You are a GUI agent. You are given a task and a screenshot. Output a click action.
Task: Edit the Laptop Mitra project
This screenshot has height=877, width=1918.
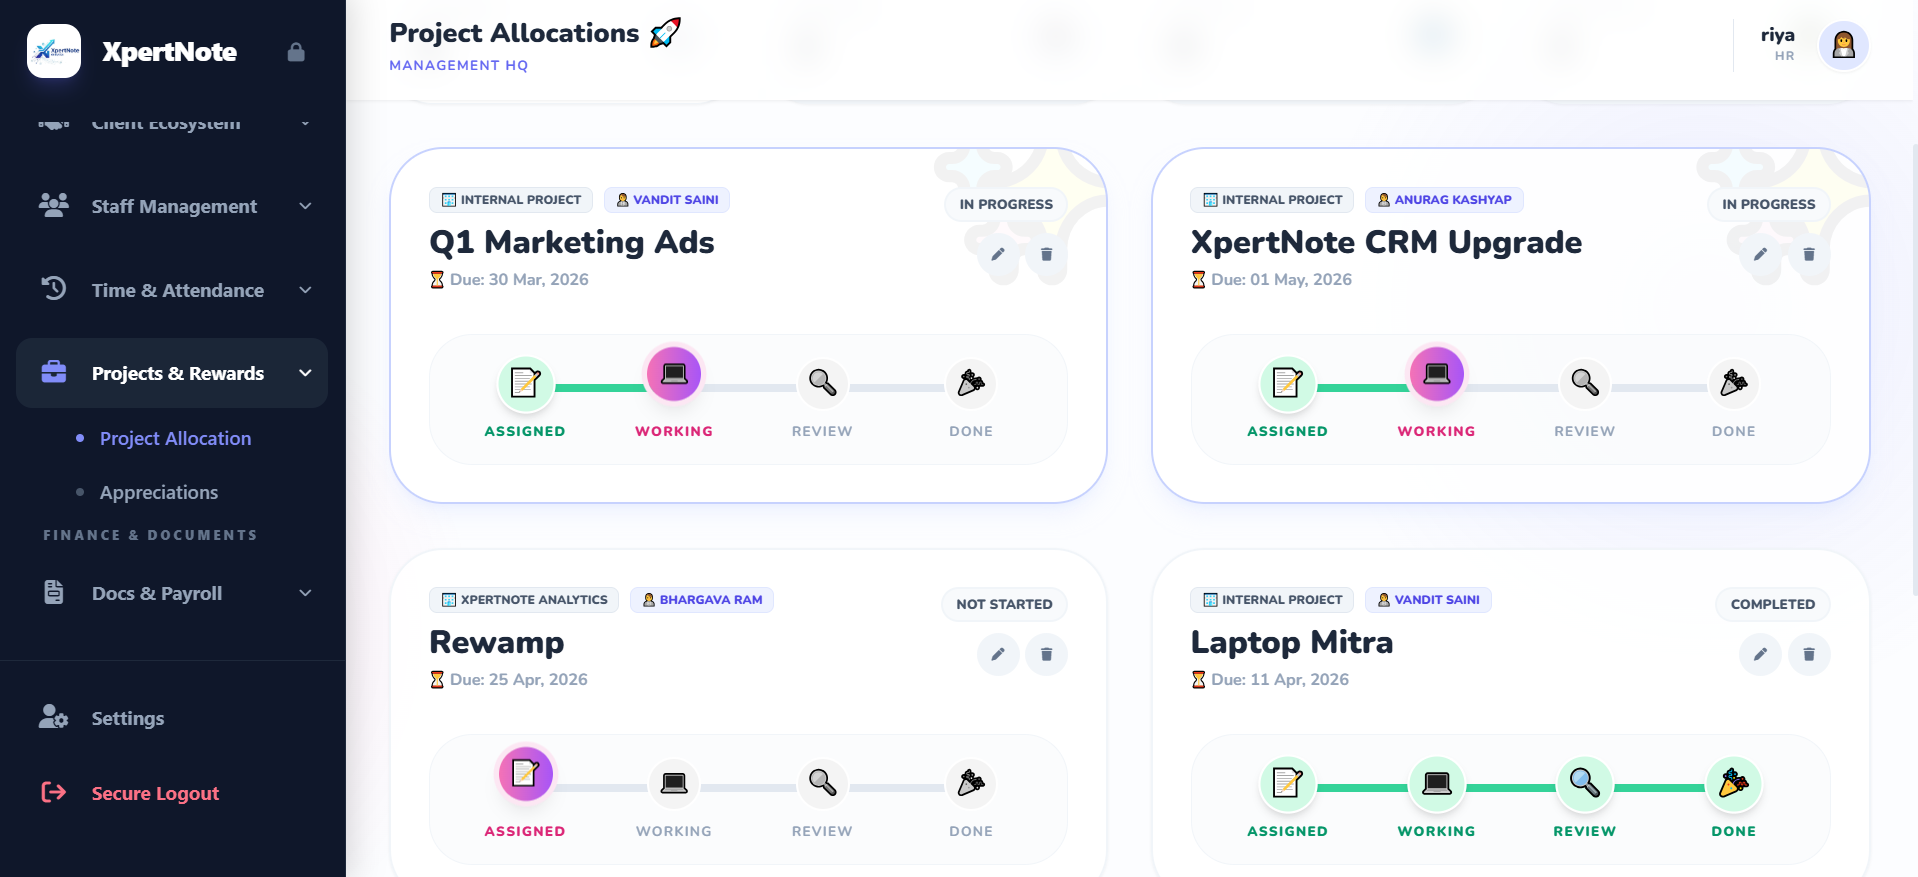tap(1760, 654)
